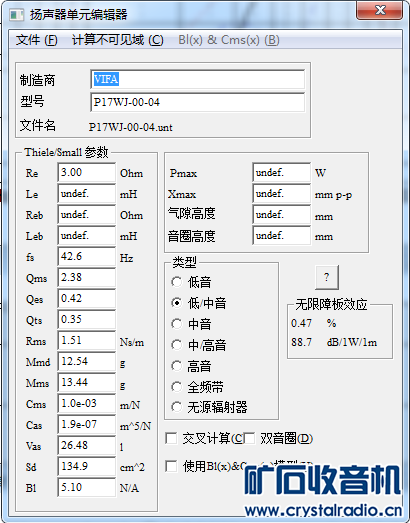Tick the 双音圈 (D) checkbox
Screen dimensions: 410x523
tap(249, 438)
